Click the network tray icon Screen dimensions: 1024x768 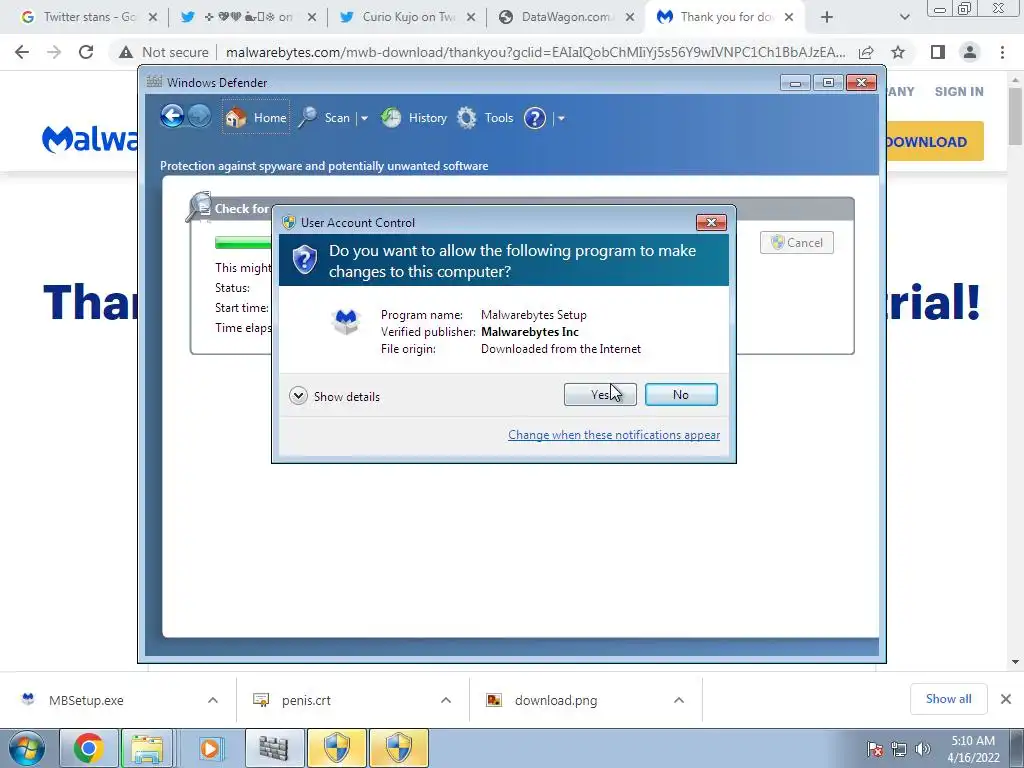click(x=899, y=749)
